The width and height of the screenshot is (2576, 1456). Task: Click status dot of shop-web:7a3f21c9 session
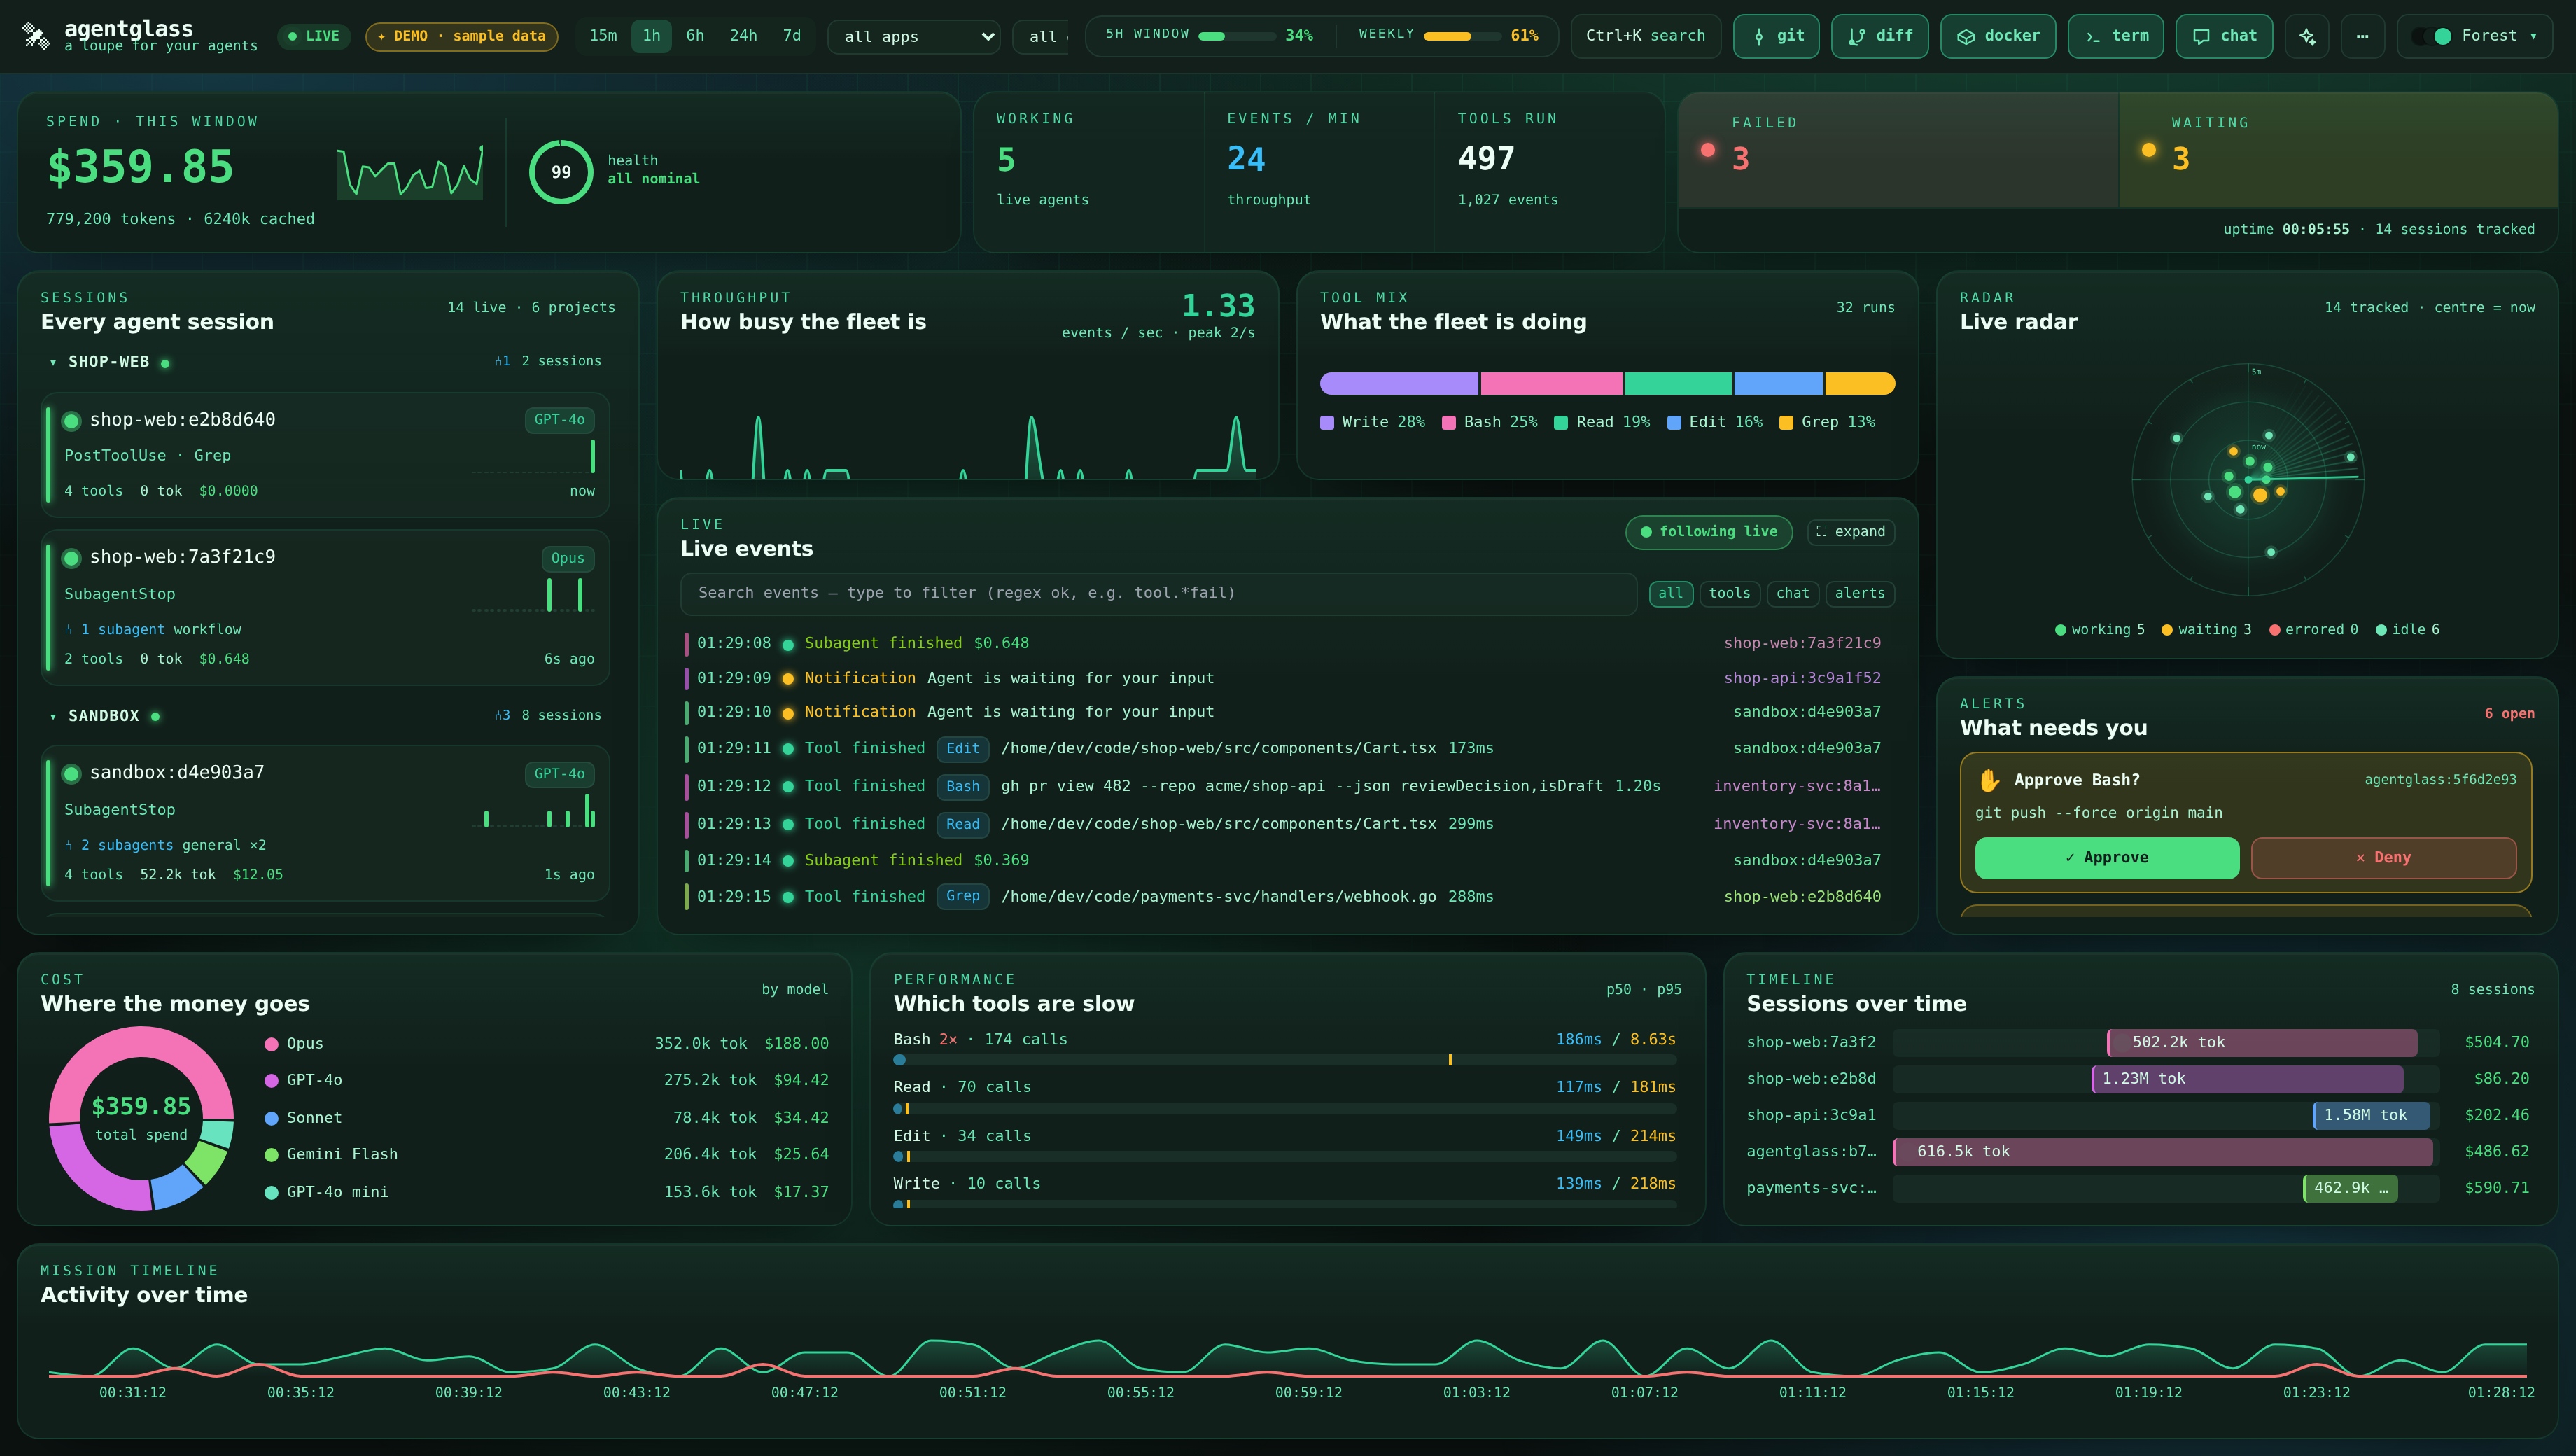point(72,558)
